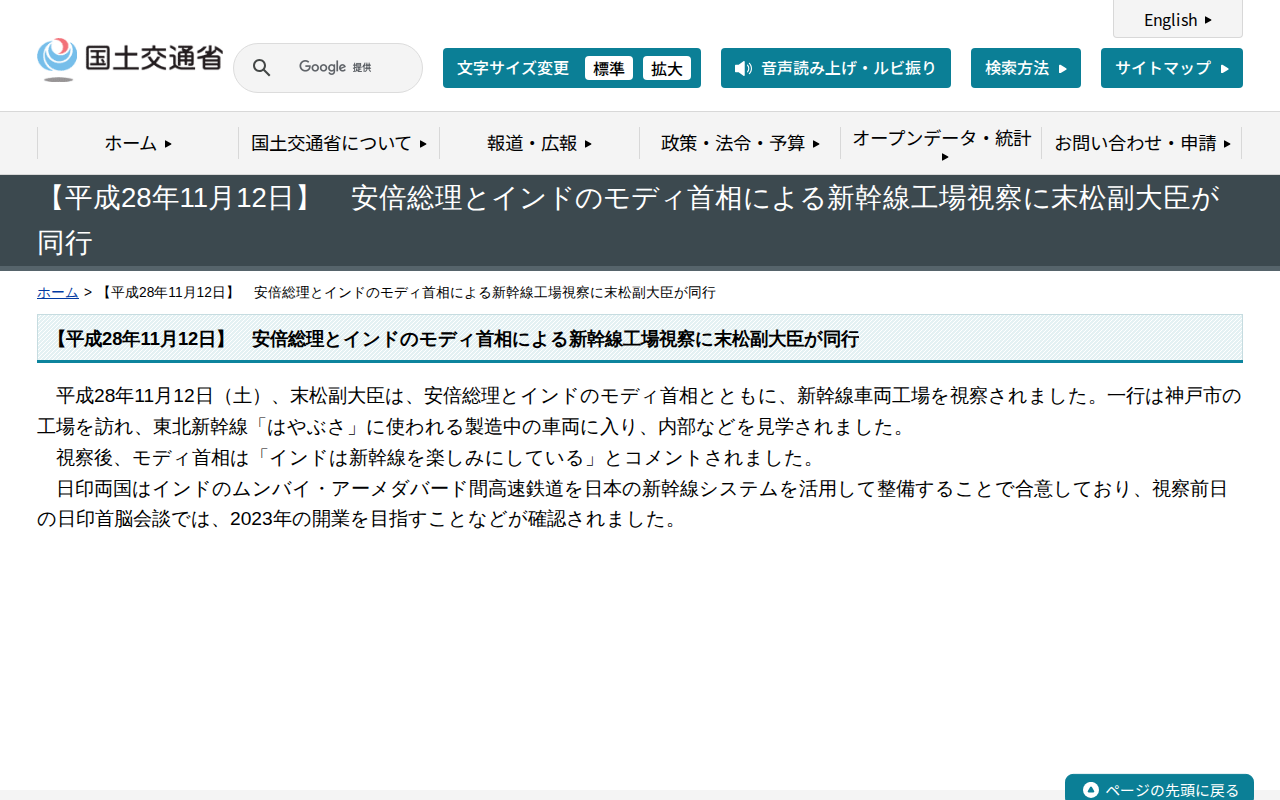
Task: Click the search magnifier icon
Action: point(261,68)
